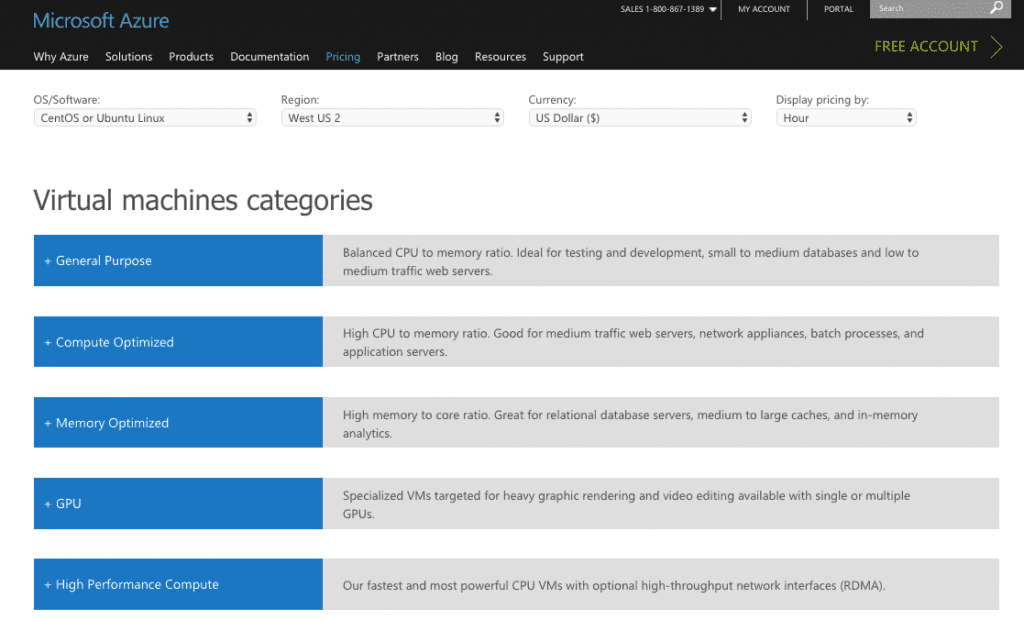
Task: Go to the Documentation section
Action: pos(270,57)
